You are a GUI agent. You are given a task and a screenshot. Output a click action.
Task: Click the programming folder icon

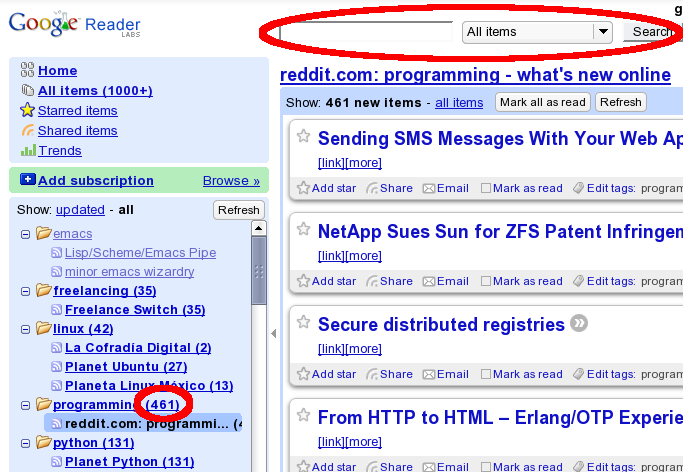(x=44, y=404)
